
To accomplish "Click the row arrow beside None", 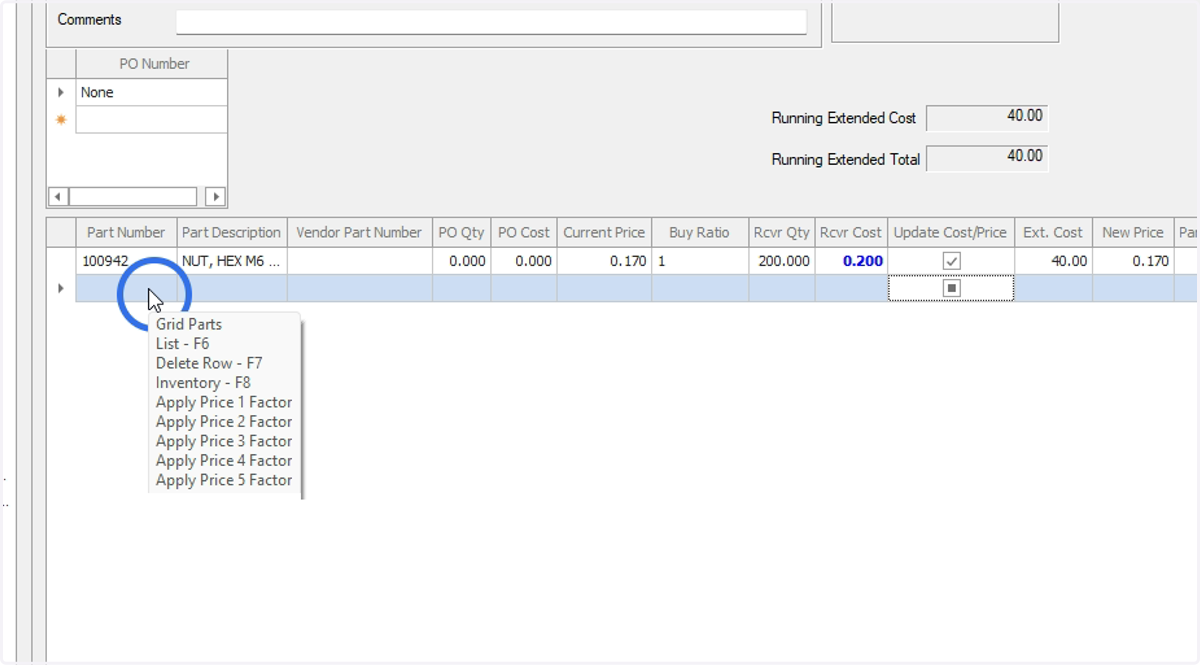I will [61, 92].
